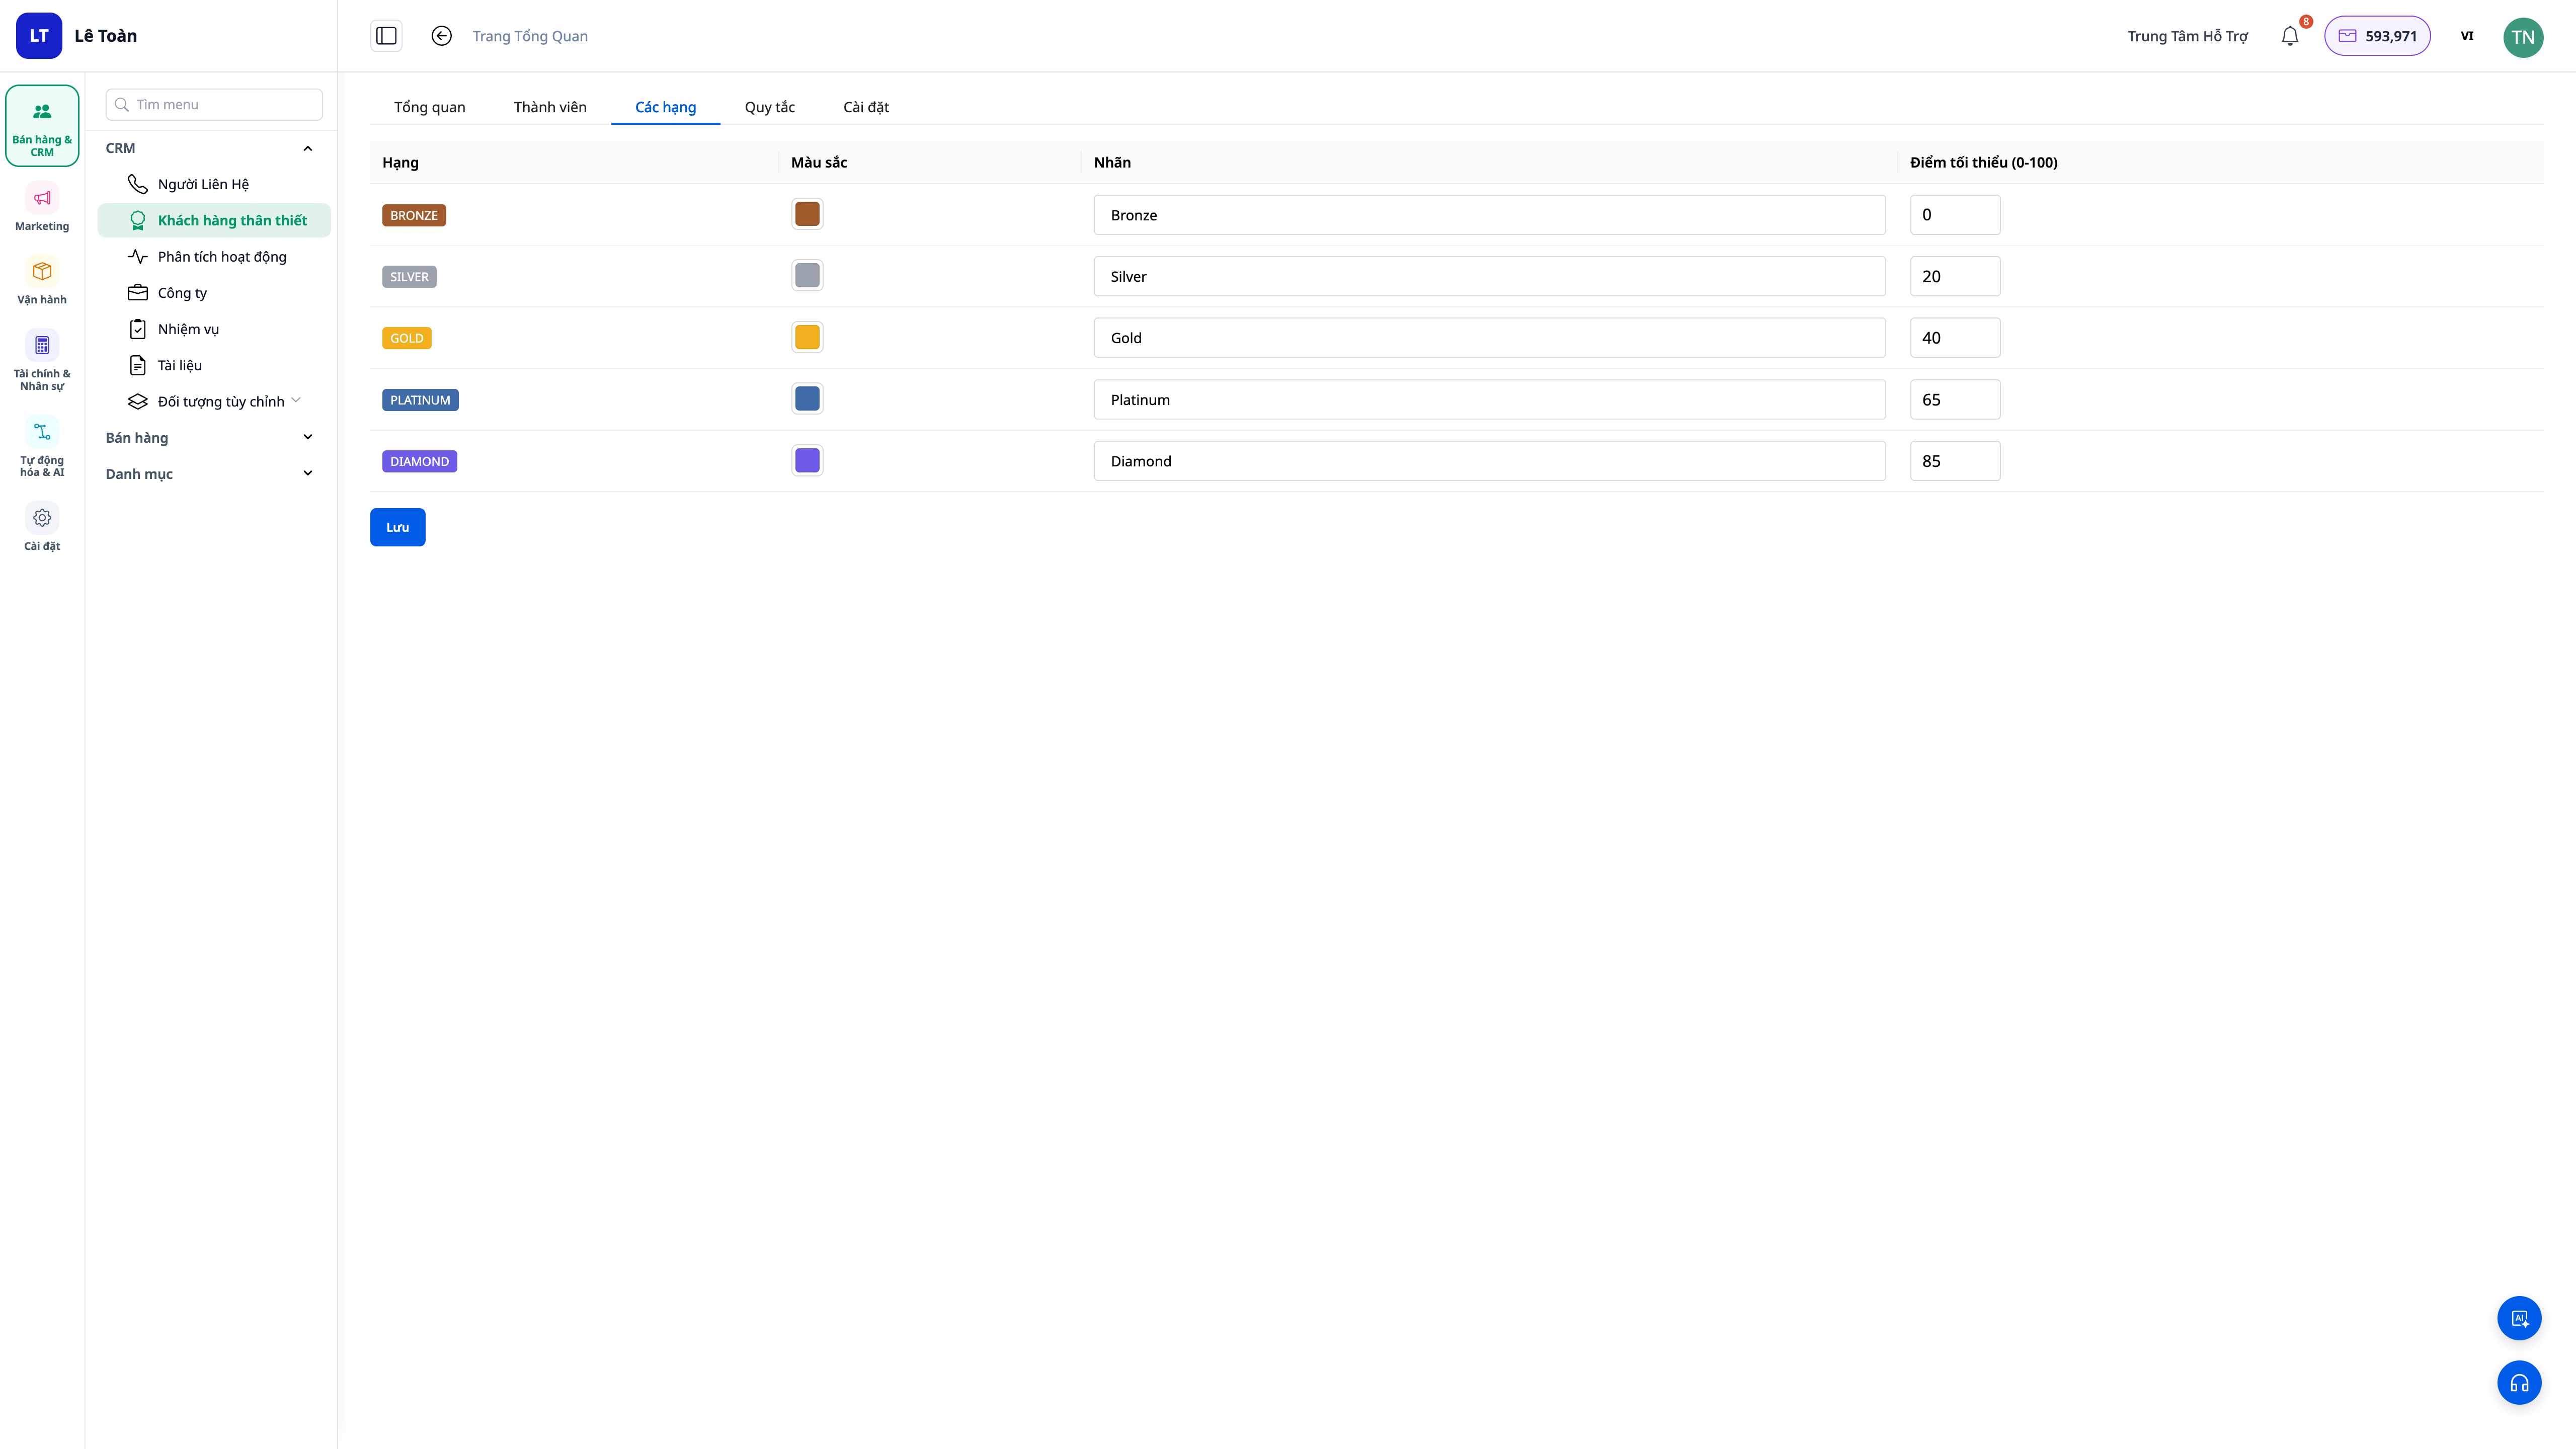Click the Màu sắc column header
2576x1449 pixels.
(x=819, y=162)
